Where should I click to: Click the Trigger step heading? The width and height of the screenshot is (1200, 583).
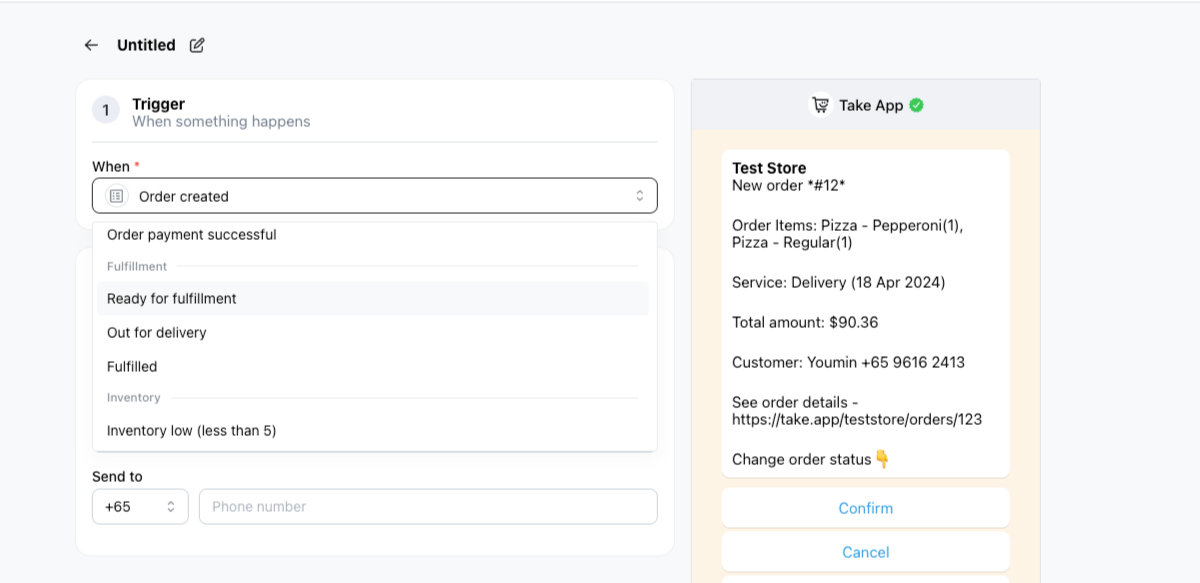pos(158,104)
